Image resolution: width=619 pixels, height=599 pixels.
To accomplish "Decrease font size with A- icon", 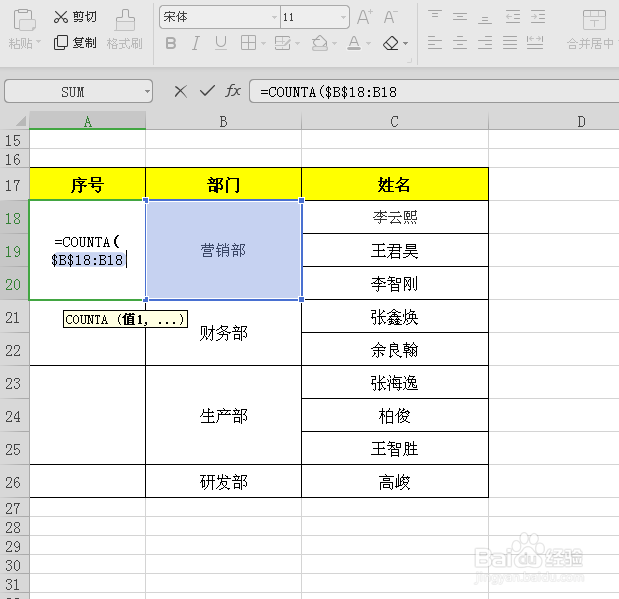I will [x=390, y=17].
